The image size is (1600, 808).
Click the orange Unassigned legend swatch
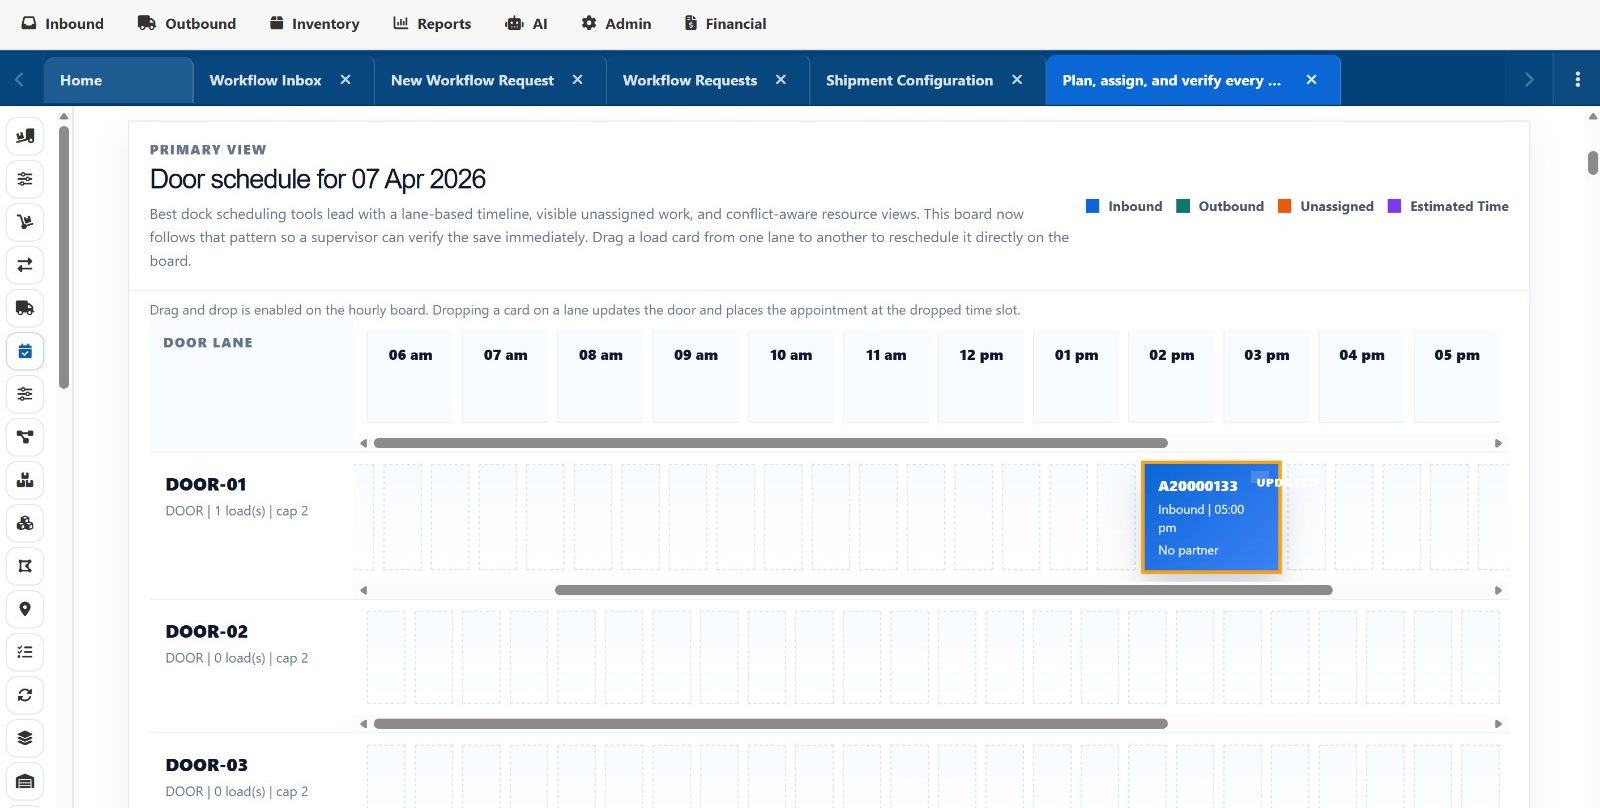coord(1284,206)
